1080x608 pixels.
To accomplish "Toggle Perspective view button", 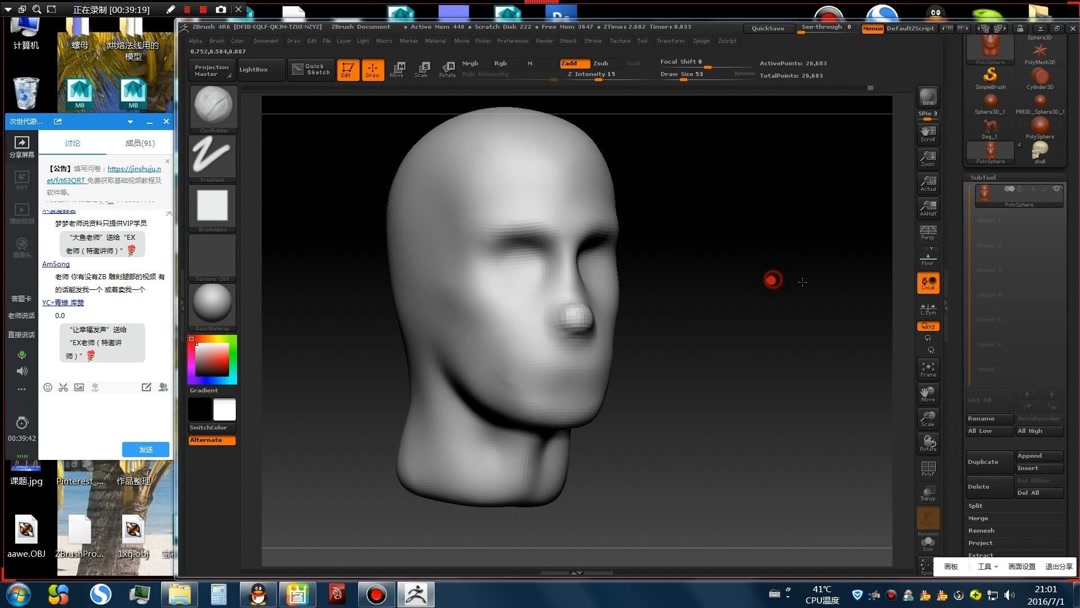I will [928, 233].
